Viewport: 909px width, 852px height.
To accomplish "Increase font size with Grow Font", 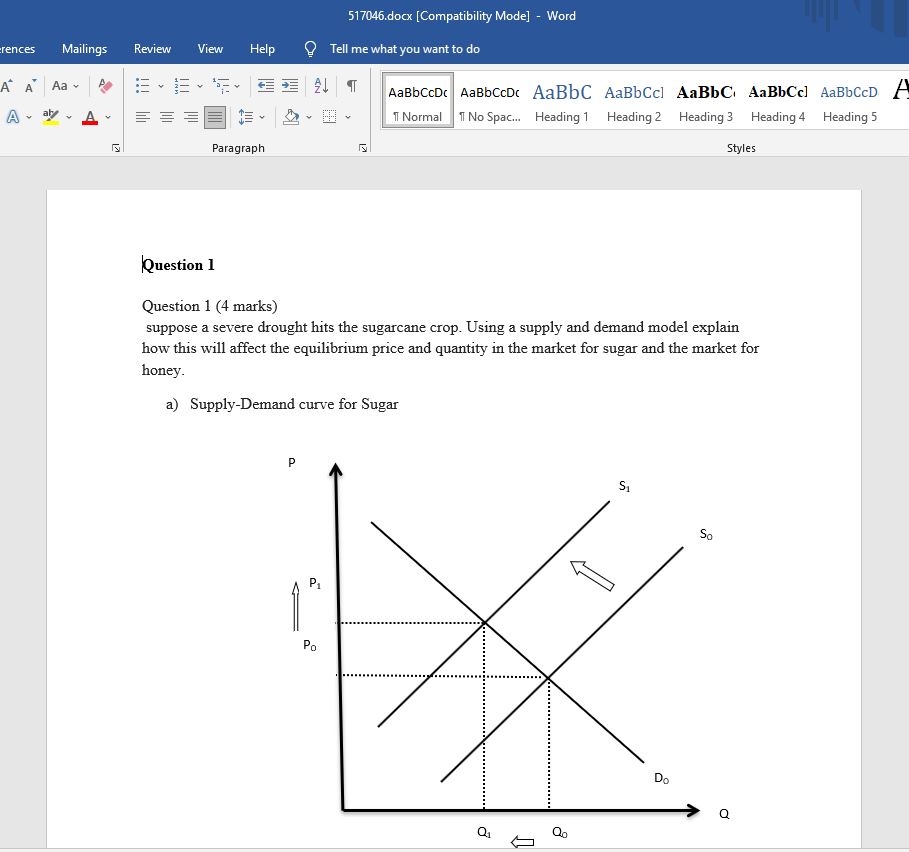I will tap(6, 86).
